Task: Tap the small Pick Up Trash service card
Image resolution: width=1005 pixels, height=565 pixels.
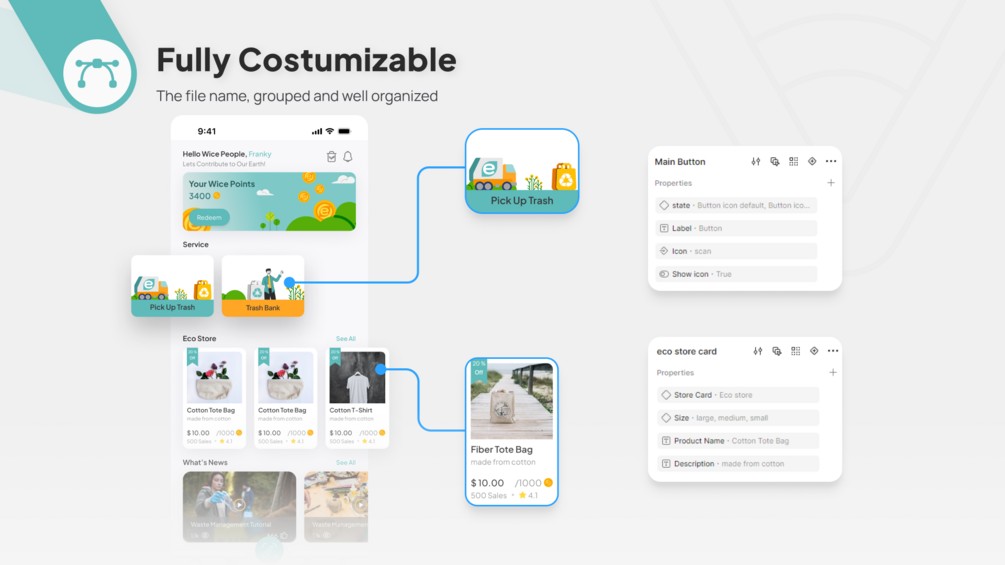Action: pyautogui.click(x=172, y=286)
